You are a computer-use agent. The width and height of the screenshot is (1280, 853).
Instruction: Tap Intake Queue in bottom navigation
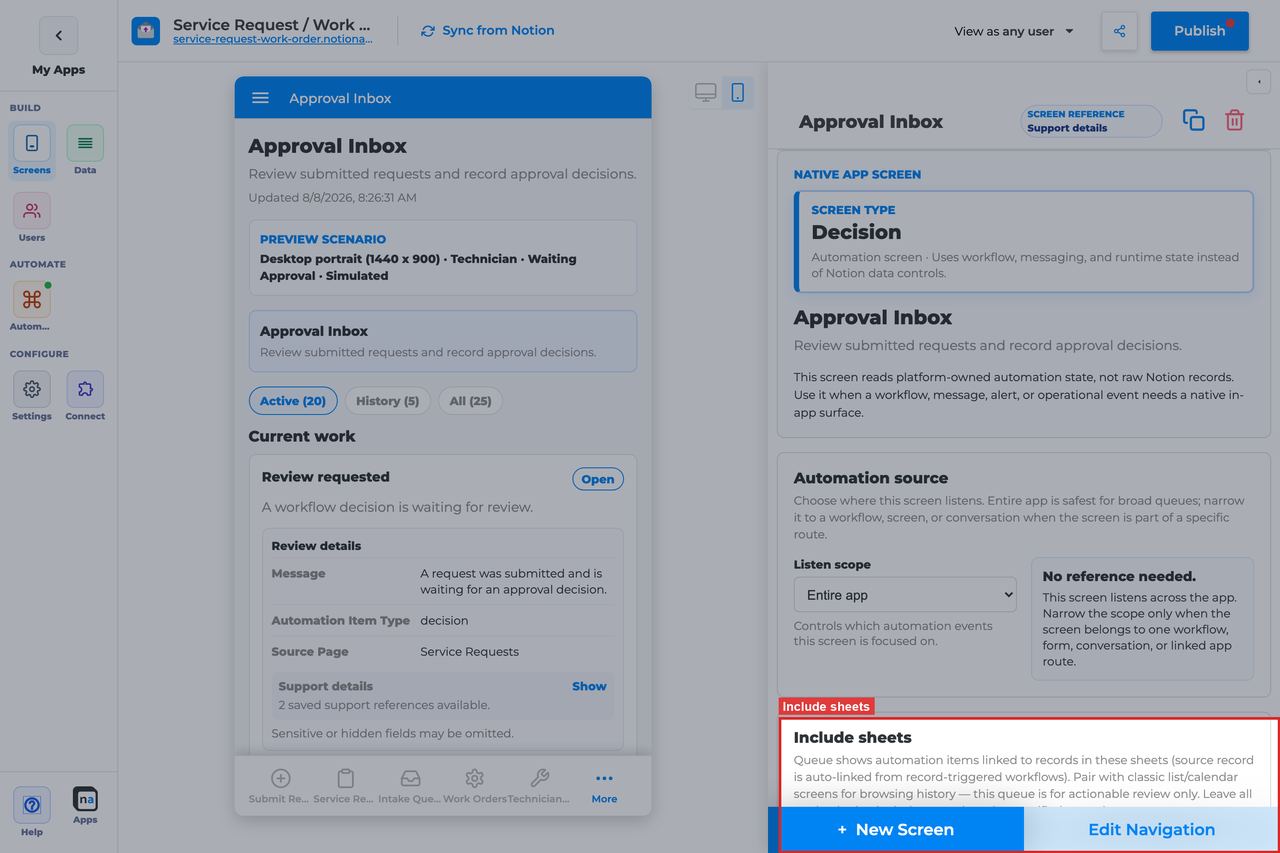[x=410, y=786]
